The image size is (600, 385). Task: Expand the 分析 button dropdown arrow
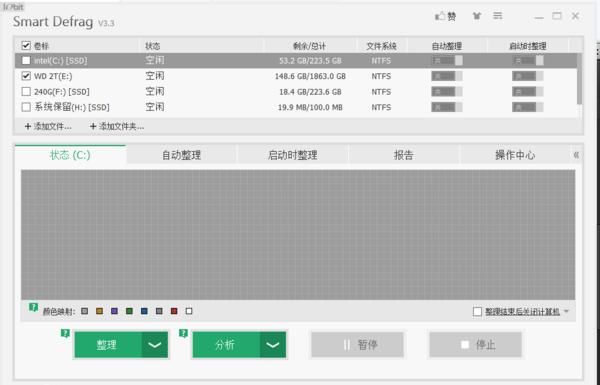pyautogui.click(x=273, y=345)
